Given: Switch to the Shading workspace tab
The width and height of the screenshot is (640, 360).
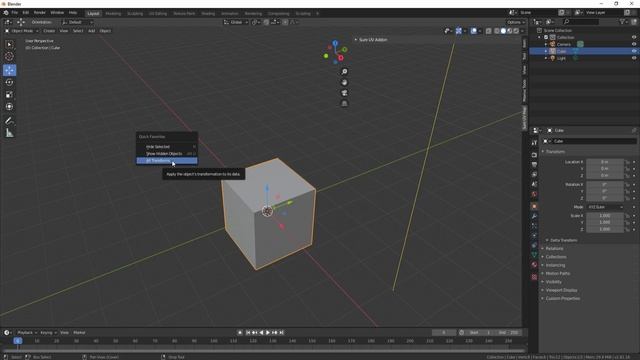Looking at the screenshot, I should [208, 13].
